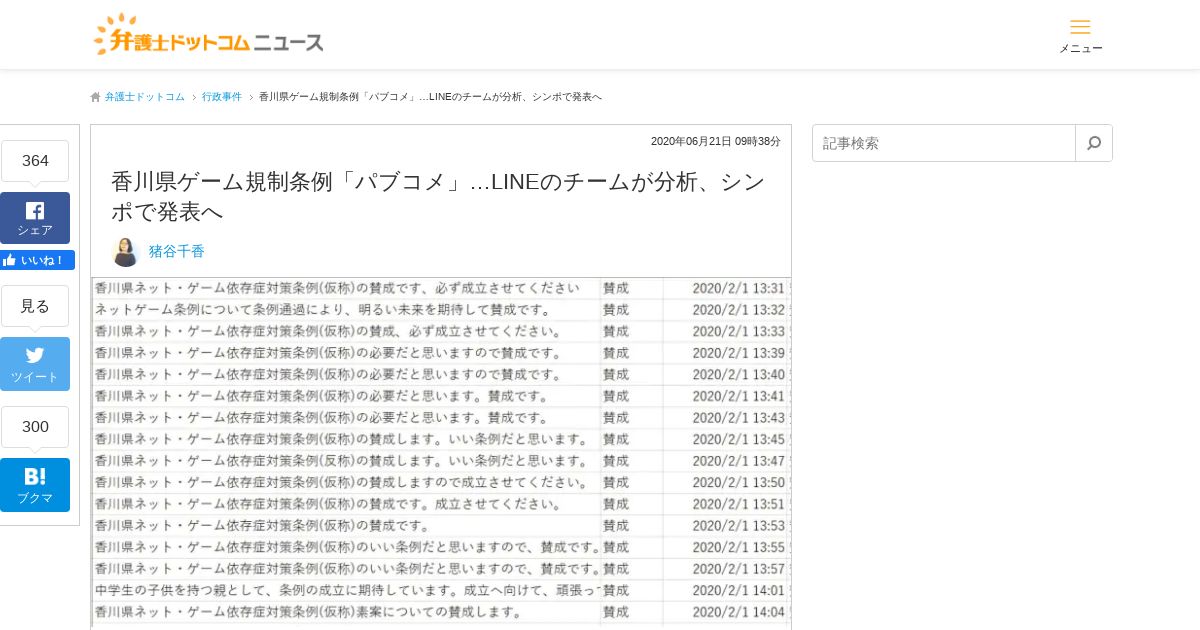Focus the 記事検索 search field
1200x630 pixels.
tap(944, 143)
